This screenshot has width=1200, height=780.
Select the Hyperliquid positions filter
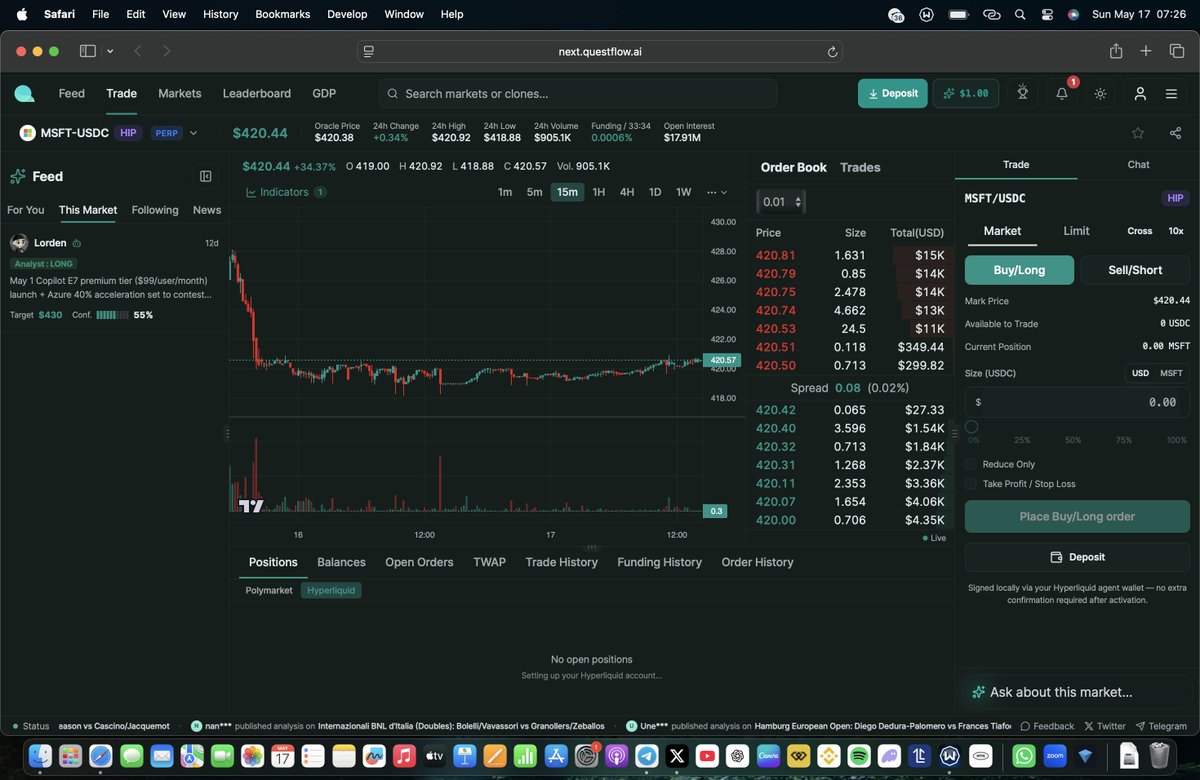[x=331, y=590]
